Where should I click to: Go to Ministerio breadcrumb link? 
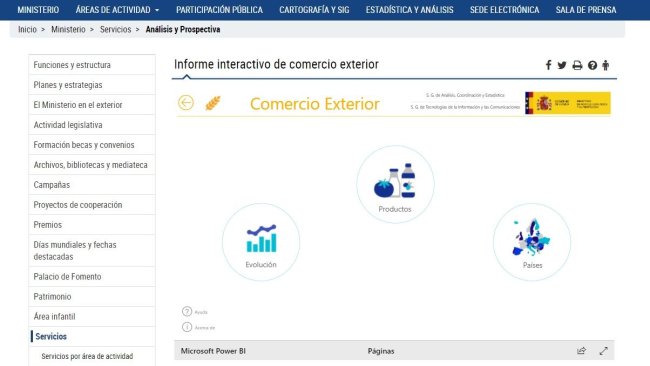click(x=68, y=29)
